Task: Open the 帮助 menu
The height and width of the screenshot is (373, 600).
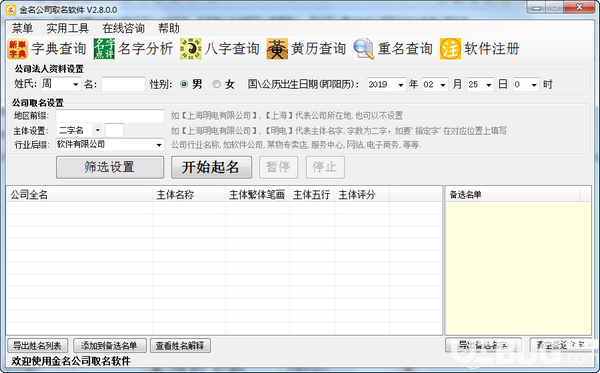Action: [x=169, y=28]
